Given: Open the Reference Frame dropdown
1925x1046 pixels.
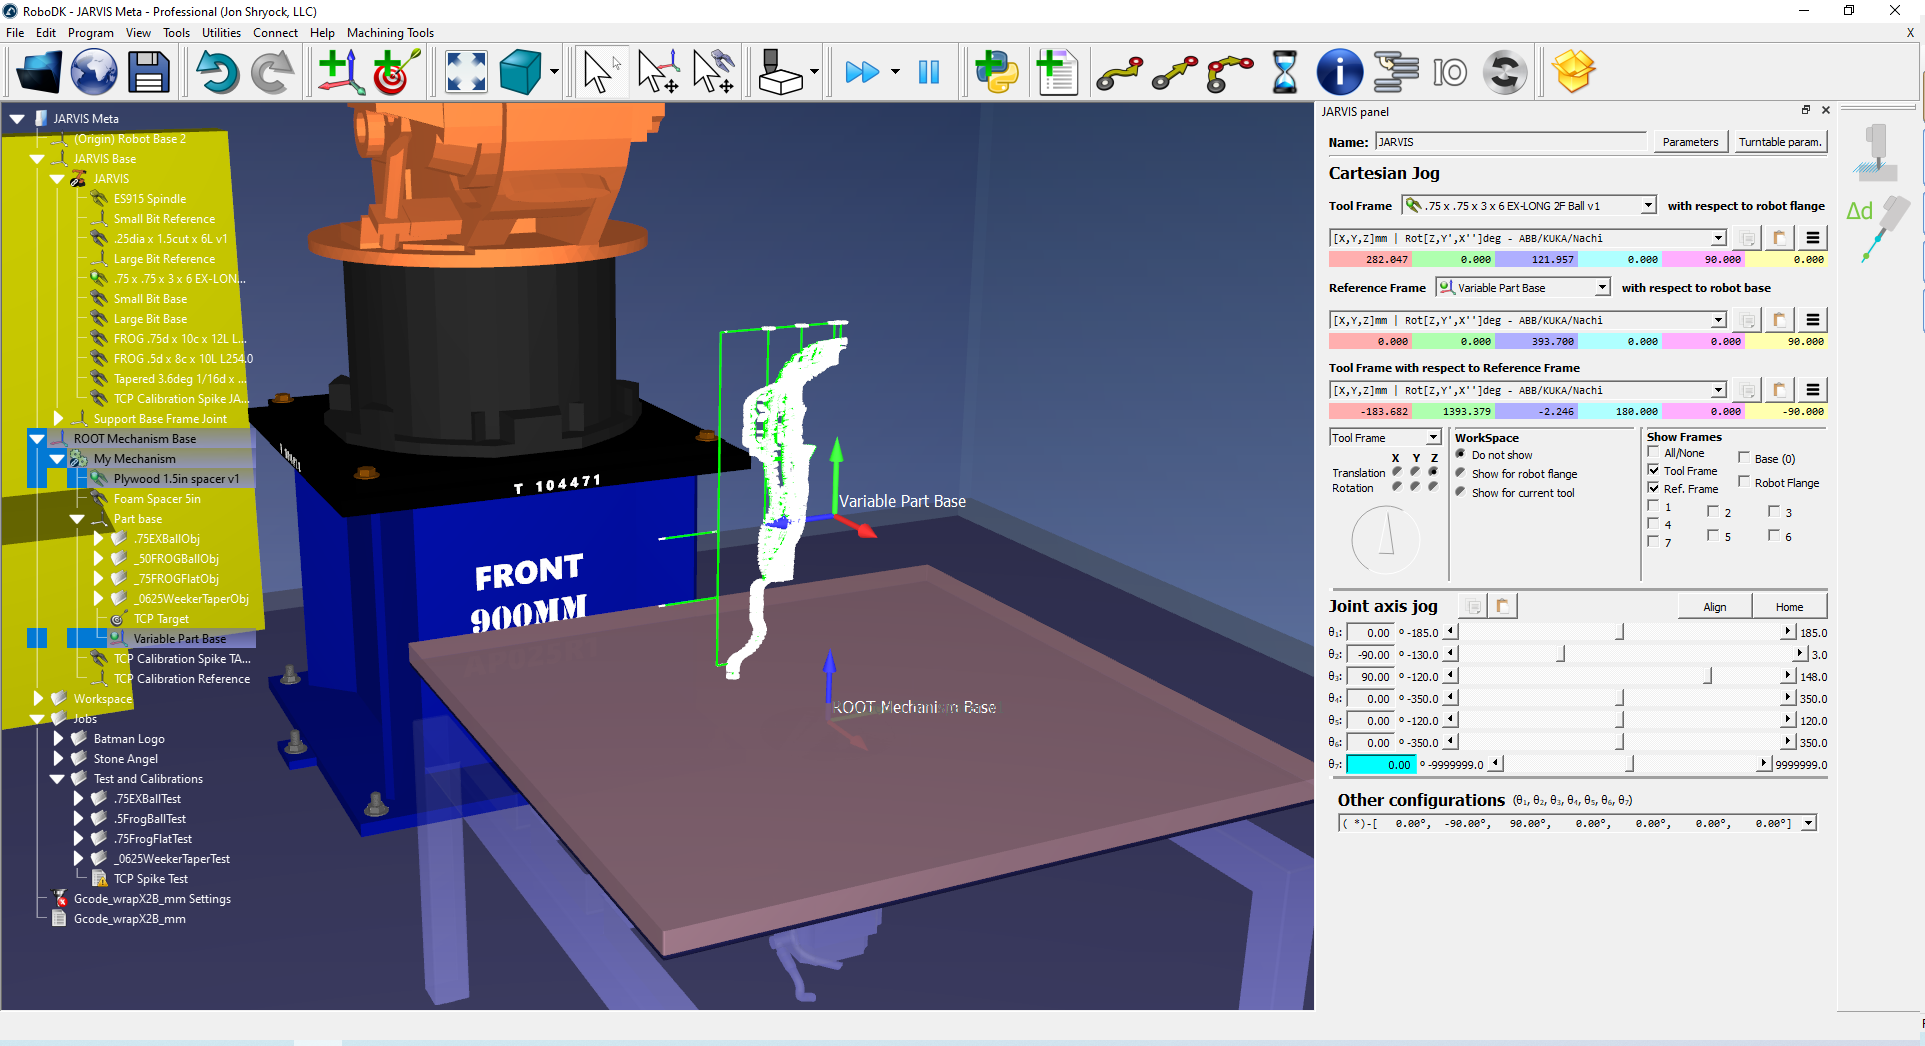Looking at the screenshot, I should click(1602, 288).
